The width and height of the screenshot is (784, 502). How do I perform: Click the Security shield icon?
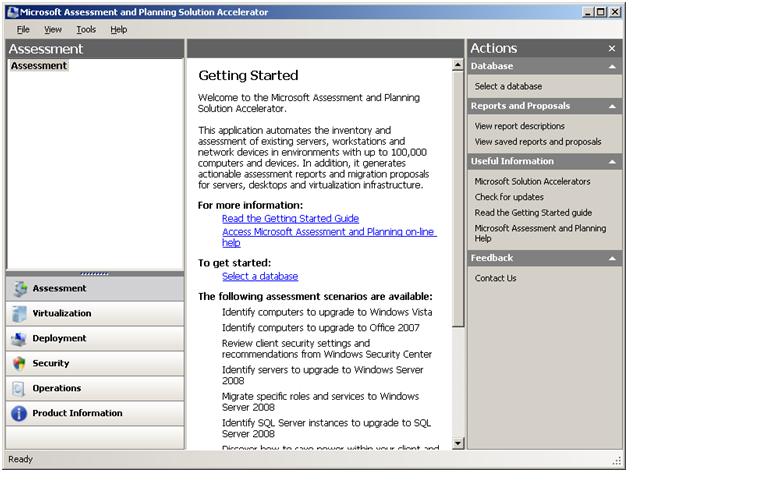[19, 363]
